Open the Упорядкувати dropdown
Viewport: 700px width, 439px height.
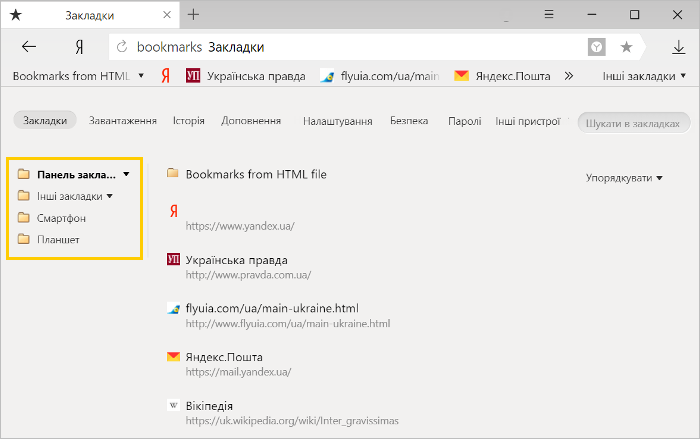point(624,178)
